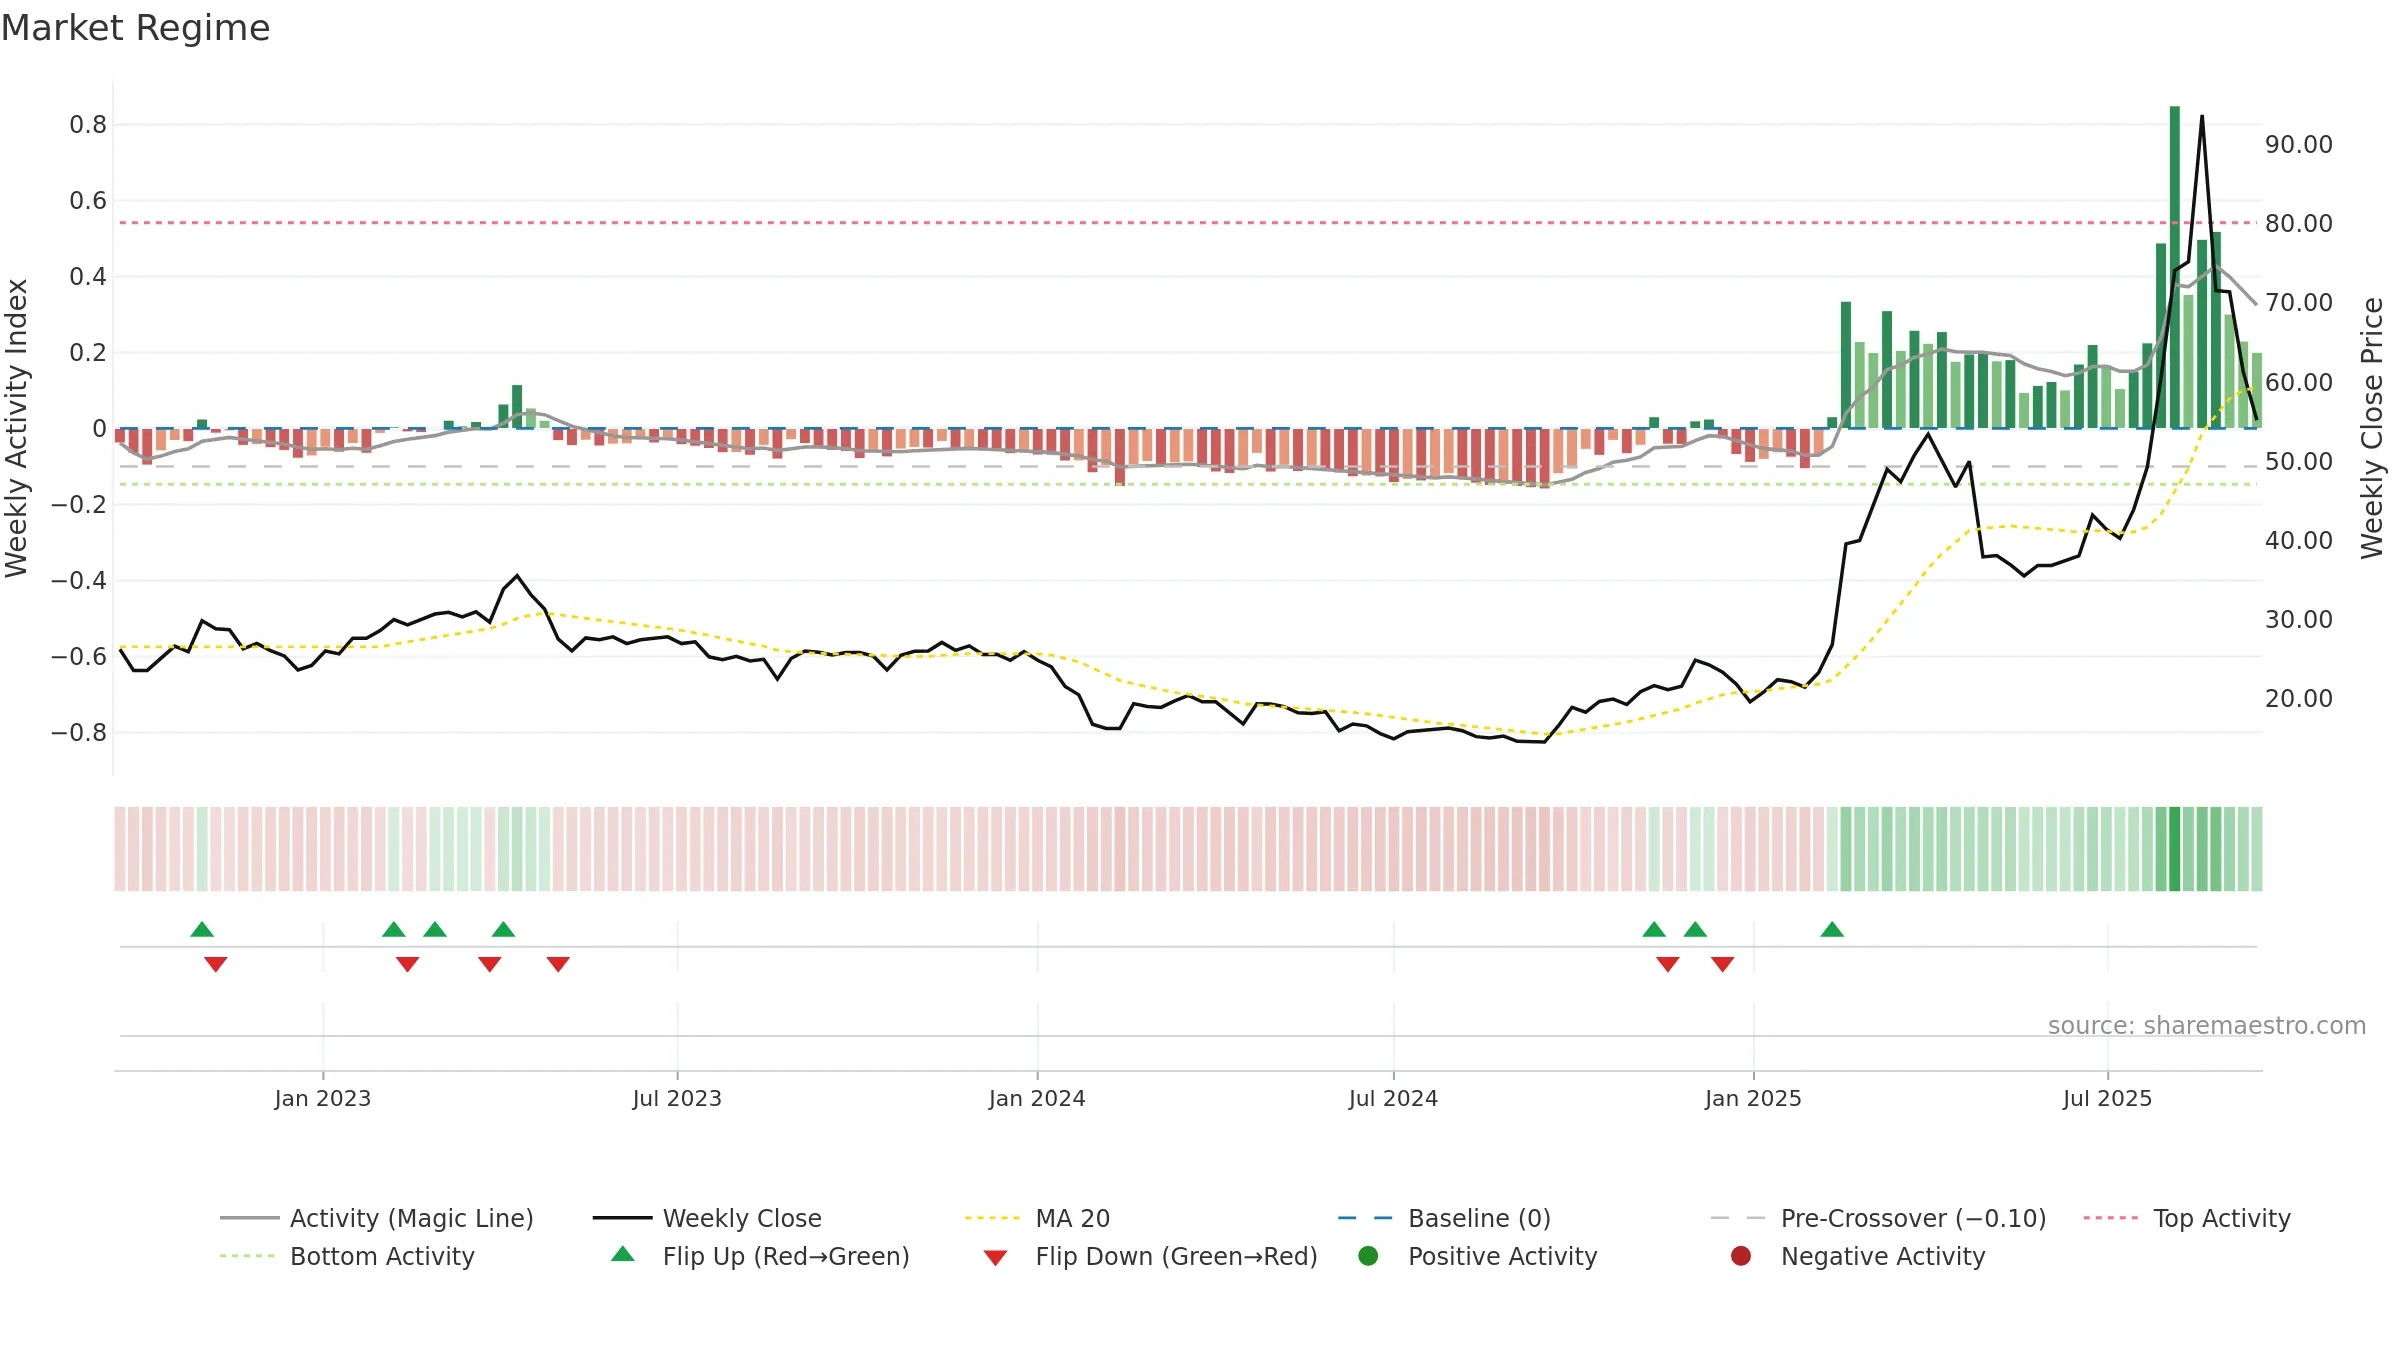The height and width of the screenshot is (1350, 2400).
Task: Click the Jul 2025 axis label
Action: click(2107, 1098)
